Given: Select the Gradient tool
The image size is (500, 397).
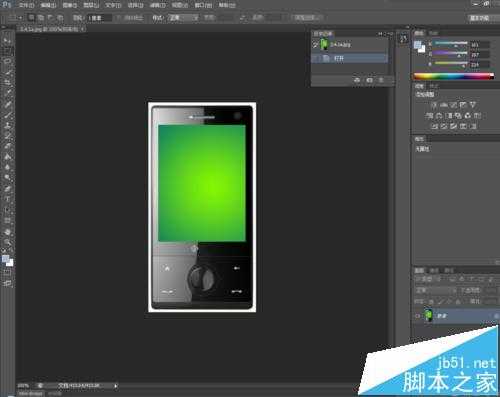Looking at the screenshot, I should [7, 157].
